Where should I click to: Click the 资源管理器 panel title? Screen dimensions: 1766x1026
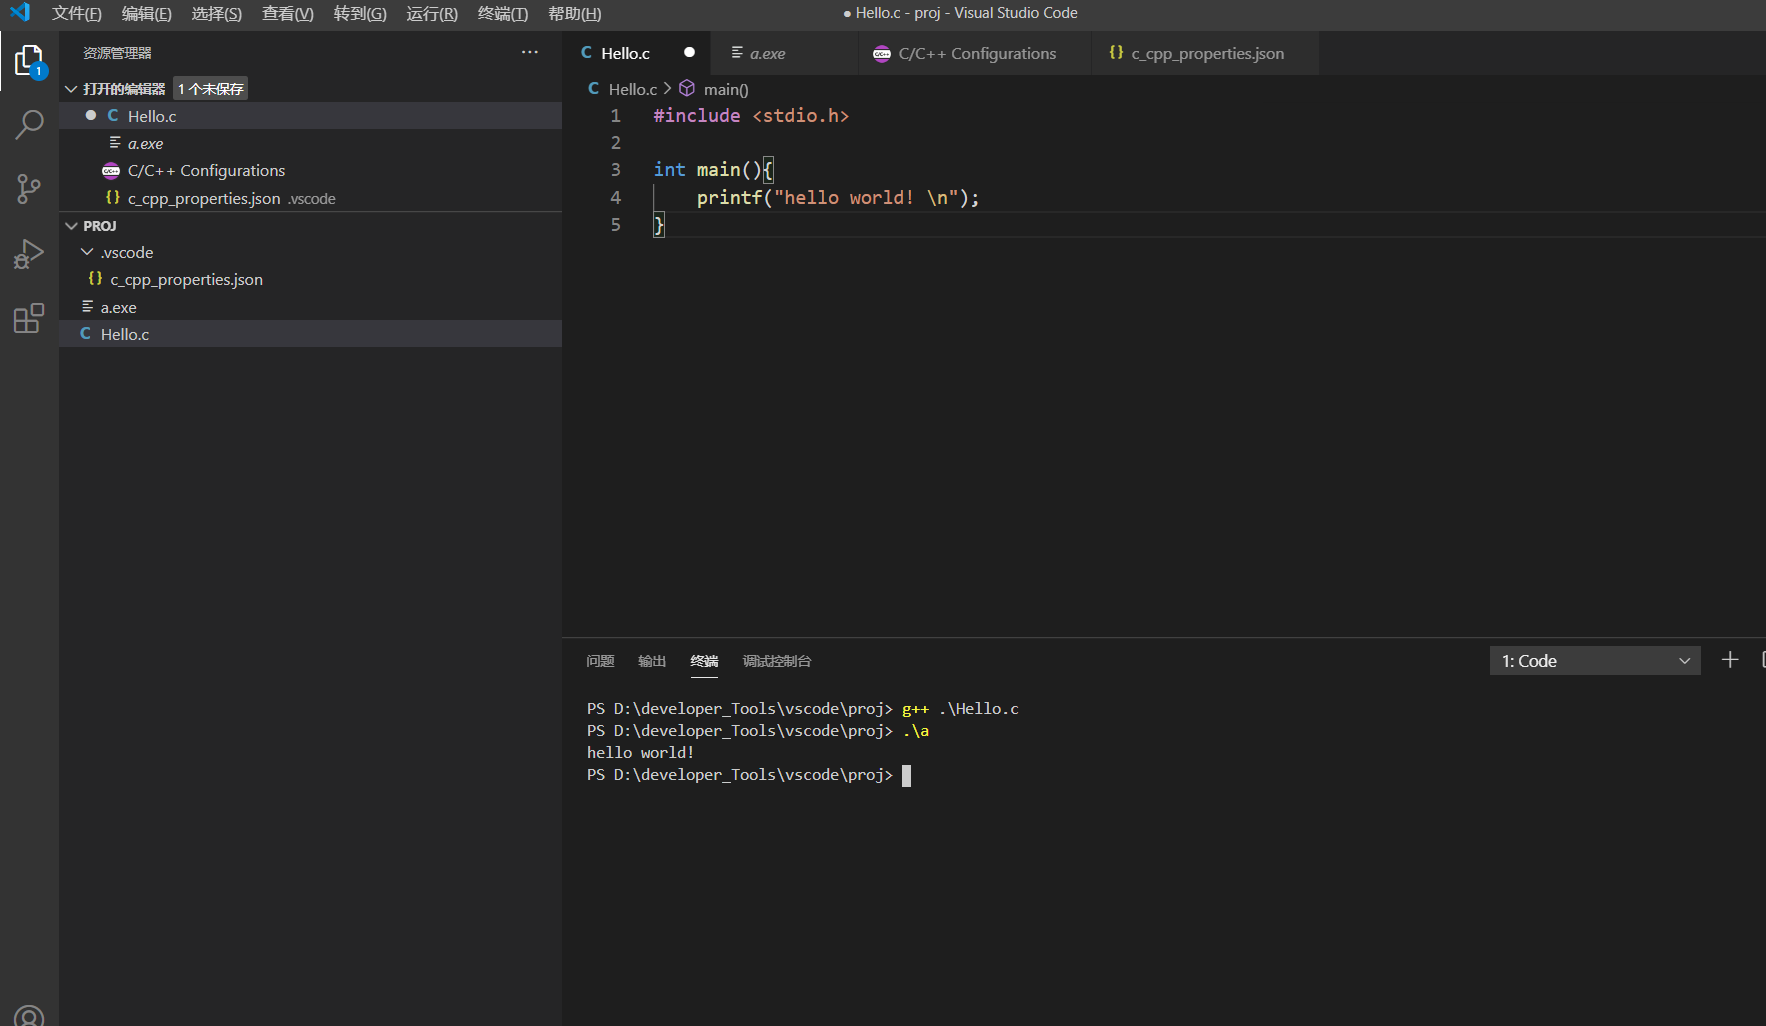117,53
